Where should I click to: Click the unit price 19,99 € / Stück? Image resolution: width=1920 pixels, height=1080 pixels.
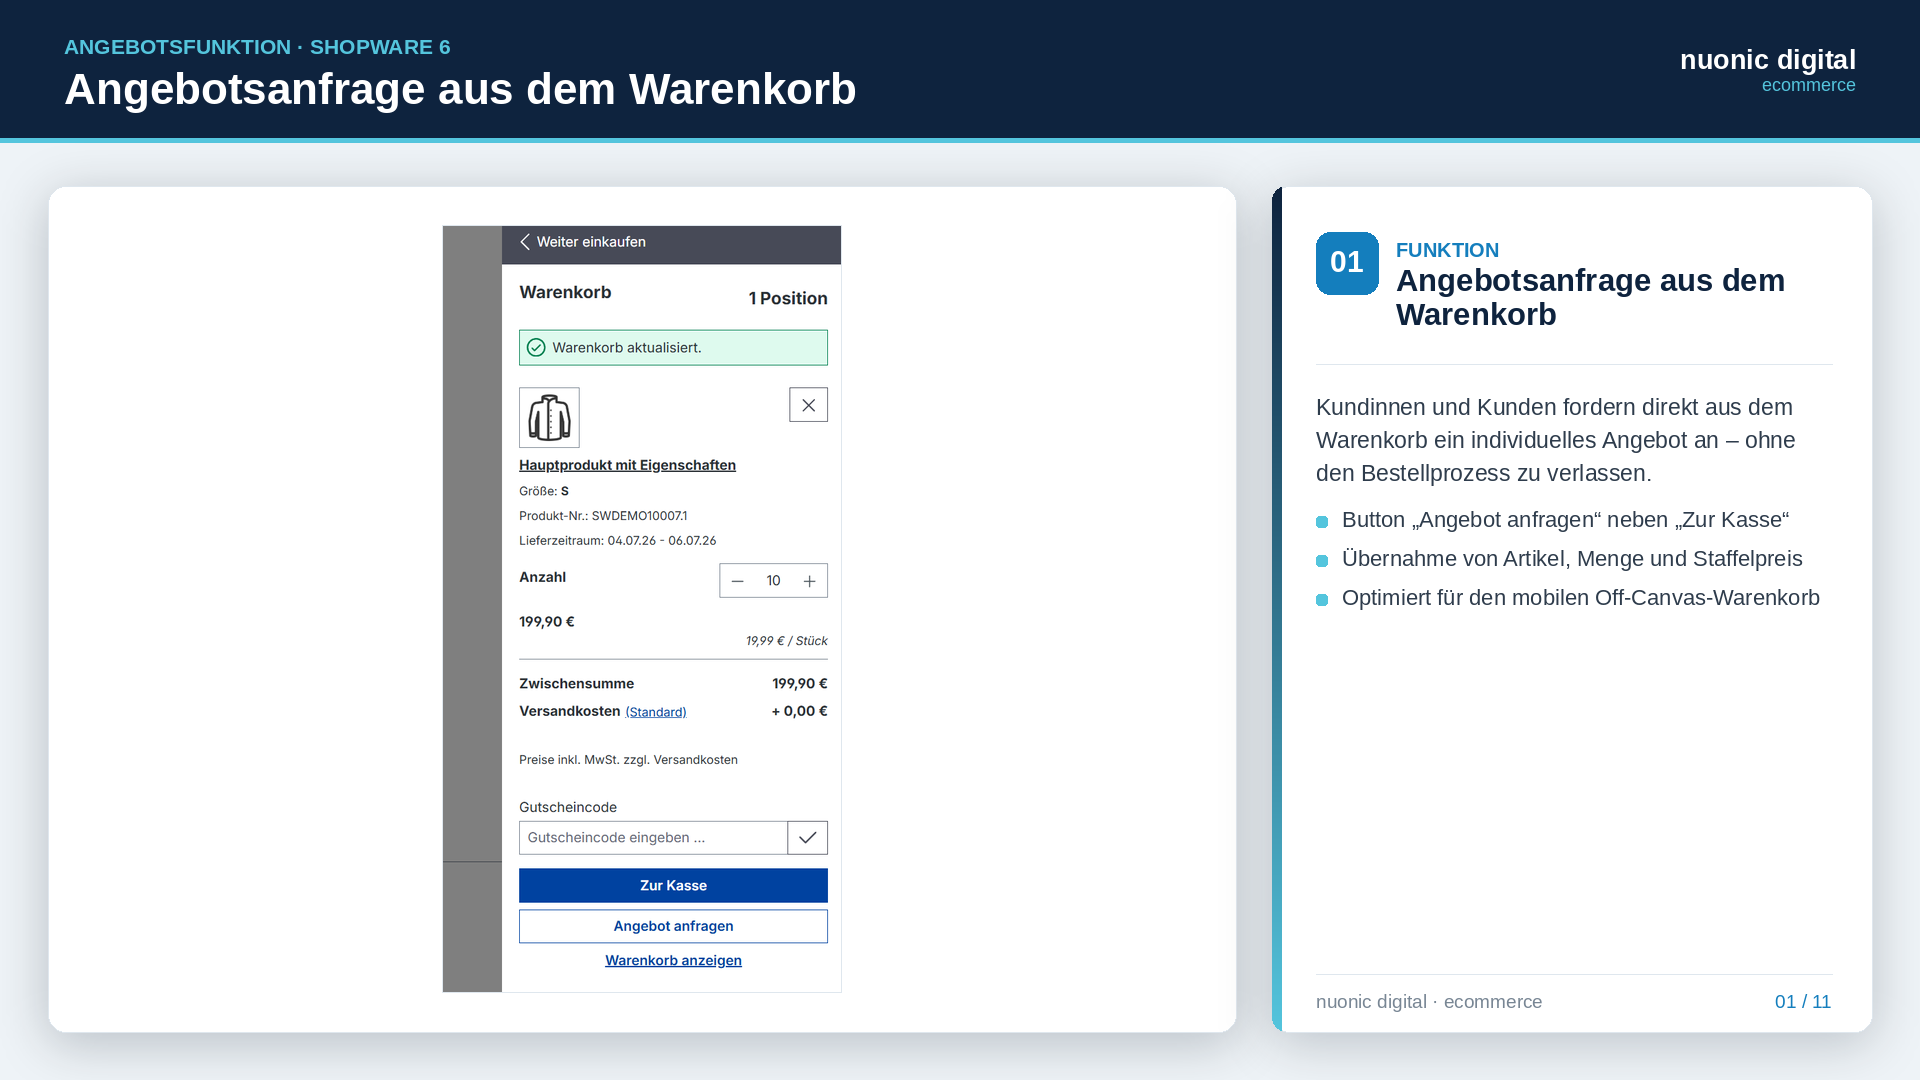pos(787,641)
